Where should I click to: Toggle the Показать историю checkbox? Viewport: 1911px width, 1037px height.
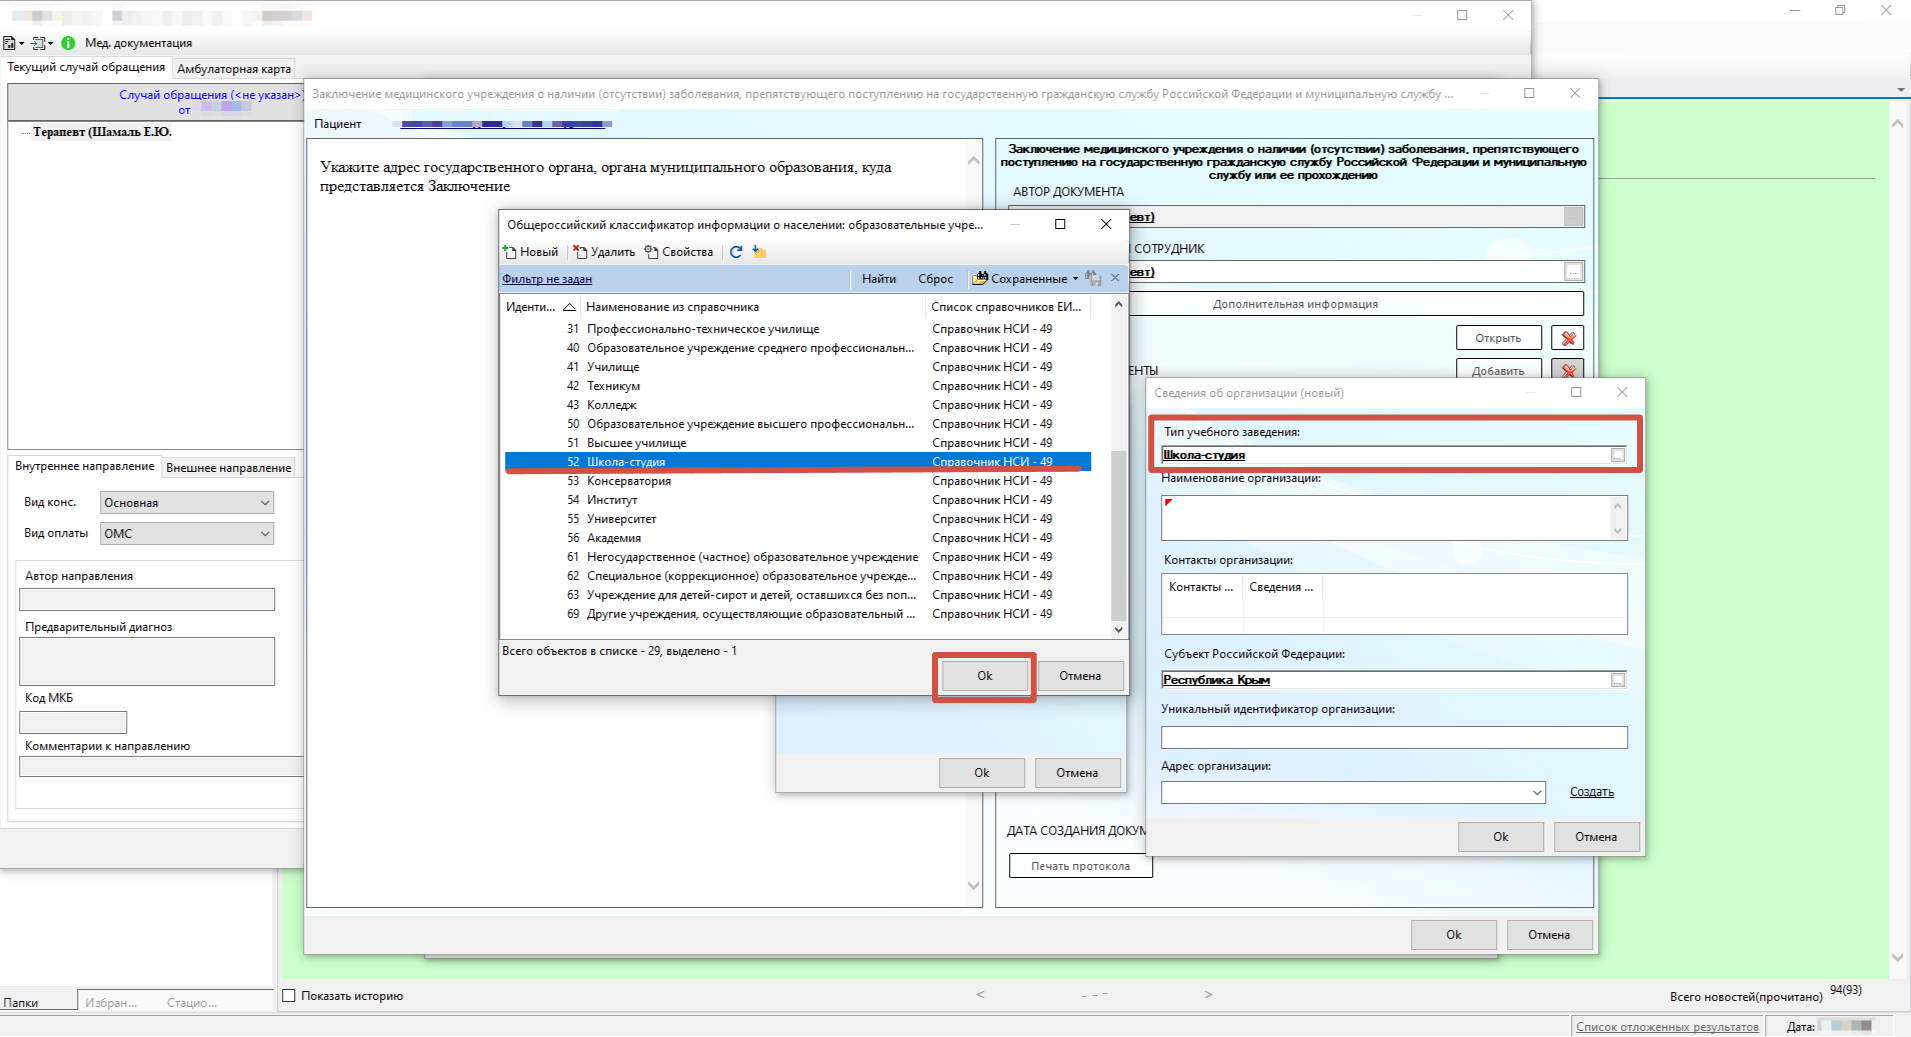click(289, 996)
